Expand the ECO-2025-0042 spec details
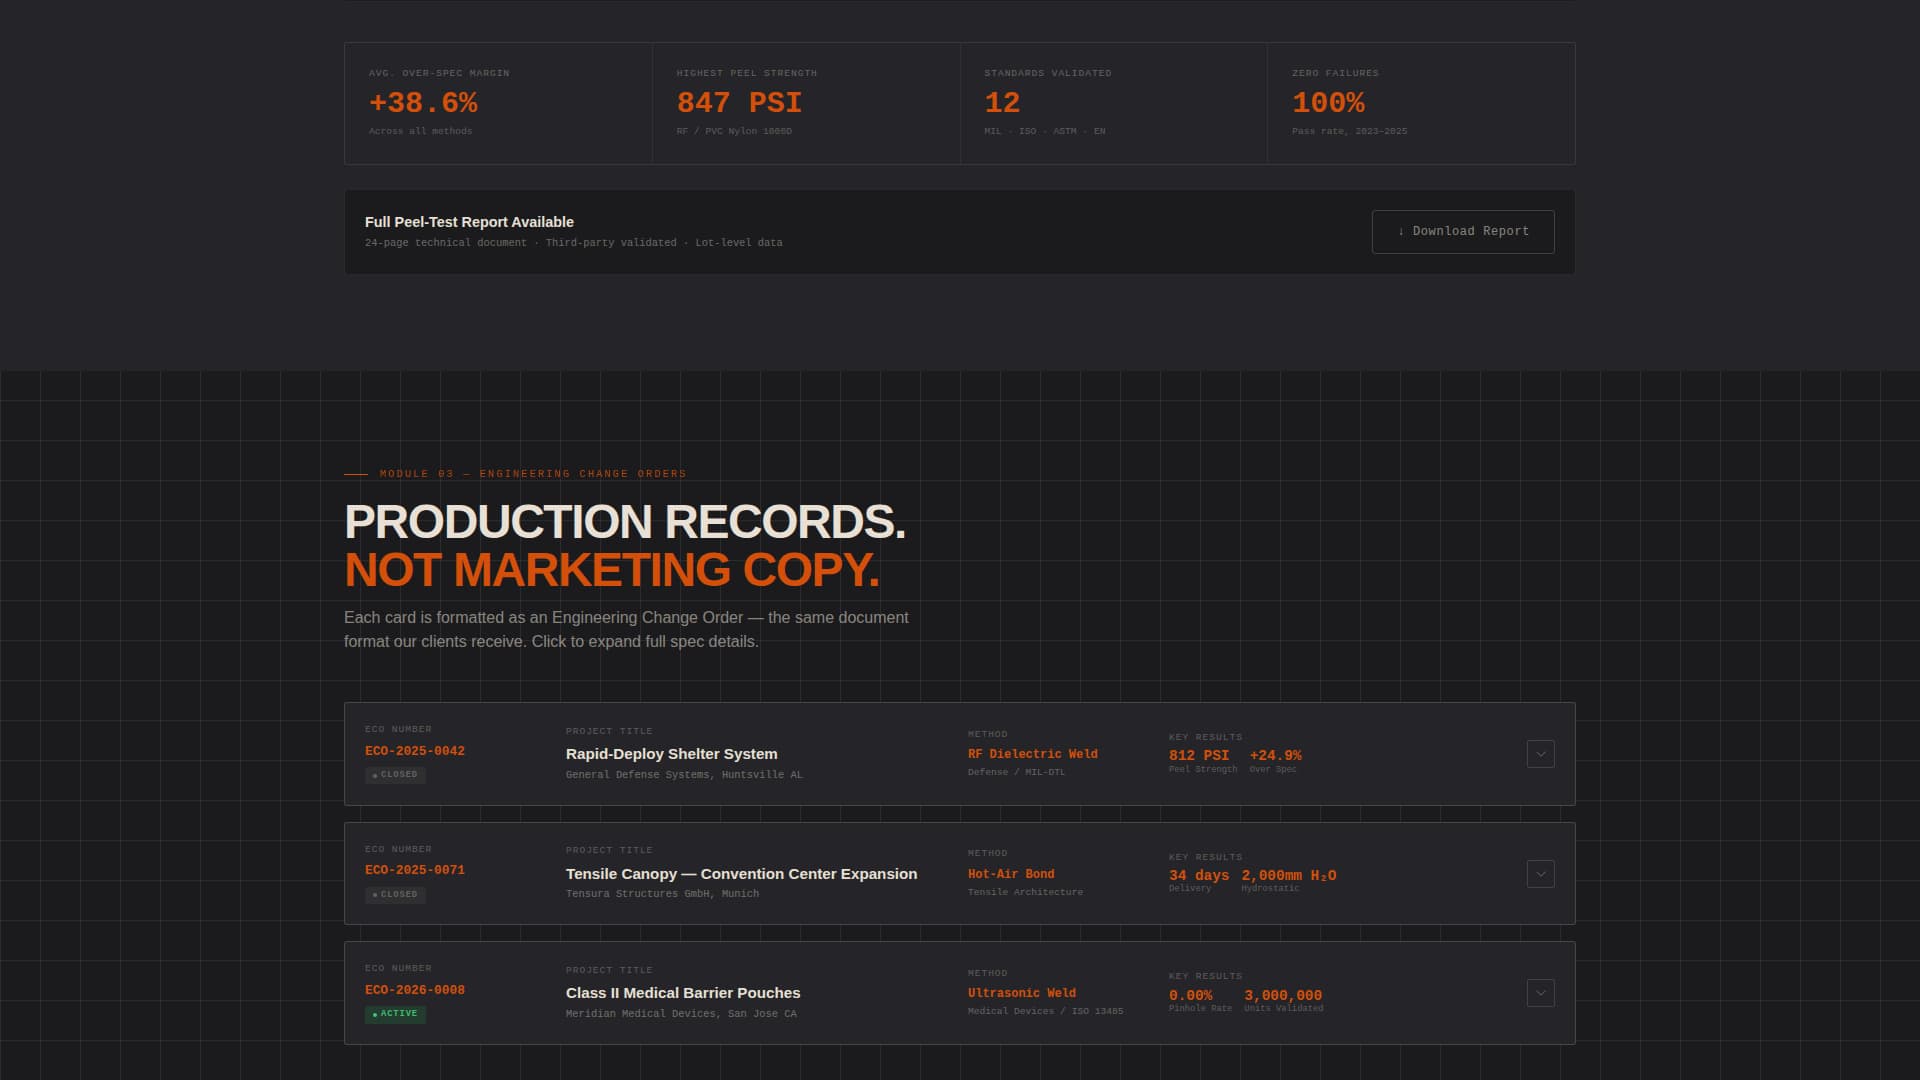 tap(960, 754)
